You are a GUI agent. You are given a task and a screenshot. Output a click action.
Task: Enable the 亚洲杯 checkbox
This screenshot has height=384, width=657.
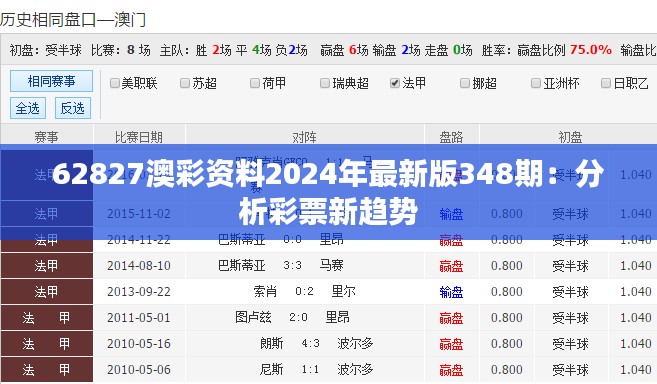pos(535,83)
